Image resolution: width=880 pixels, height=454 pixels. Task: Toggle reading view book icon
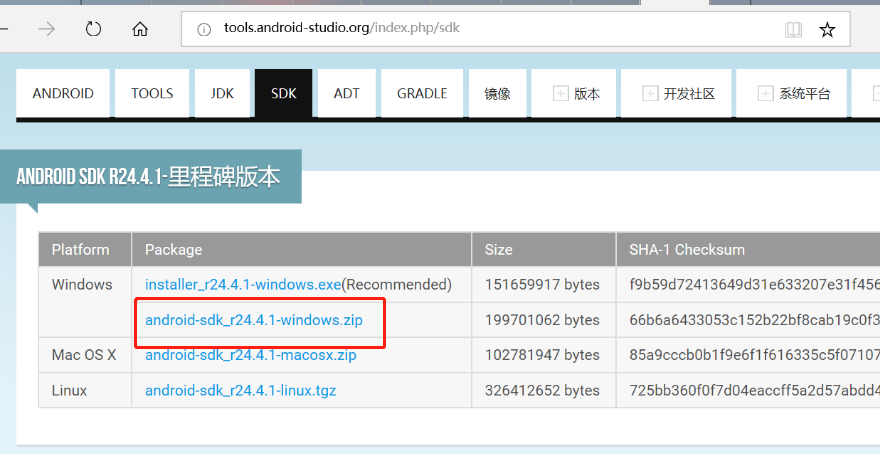coord(793,29)
